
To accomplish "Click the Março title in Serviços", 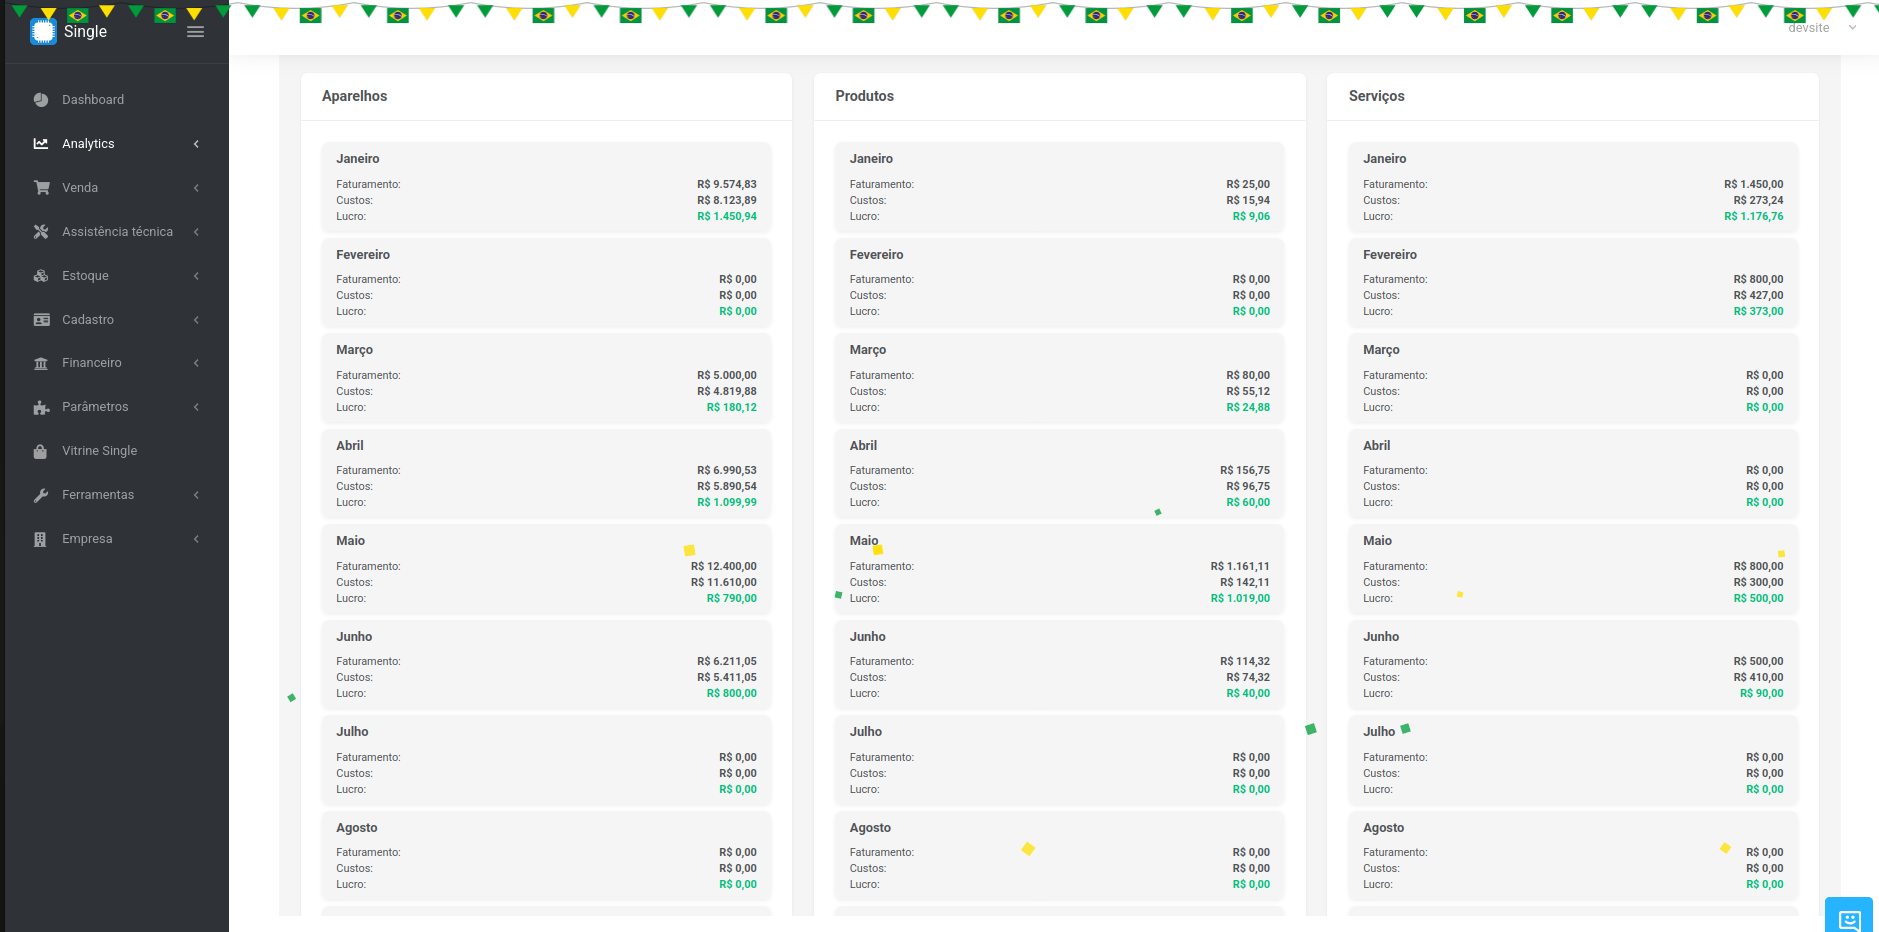I will 1381,350.
